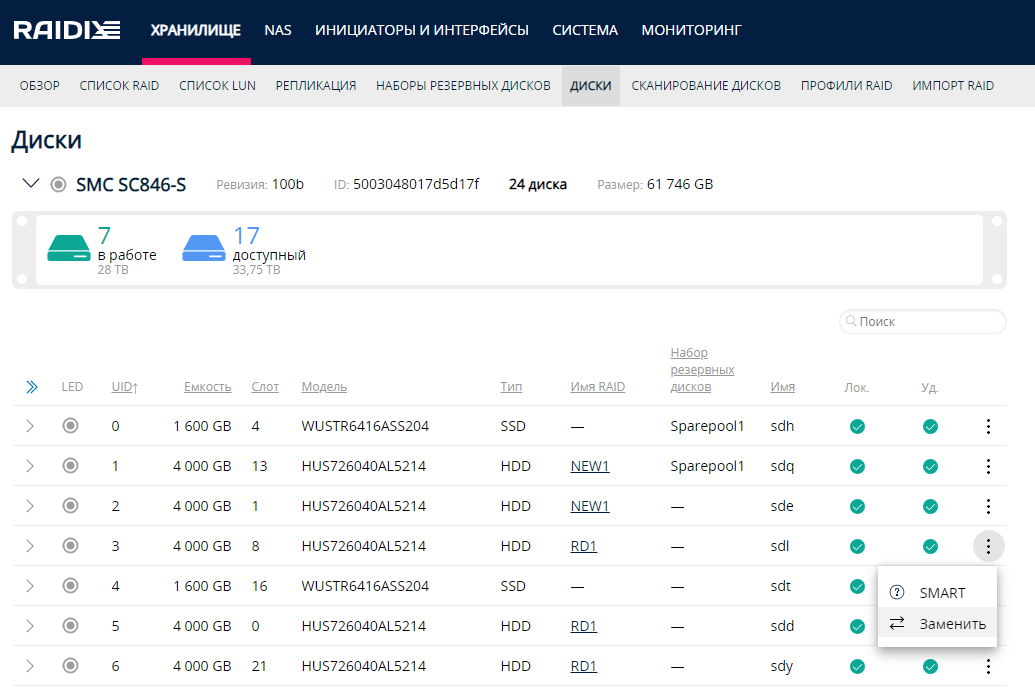Image resolution: width=1035 pixels, height=690 pixels.
Task: Sort table by UID column
Action: point(125,387)
